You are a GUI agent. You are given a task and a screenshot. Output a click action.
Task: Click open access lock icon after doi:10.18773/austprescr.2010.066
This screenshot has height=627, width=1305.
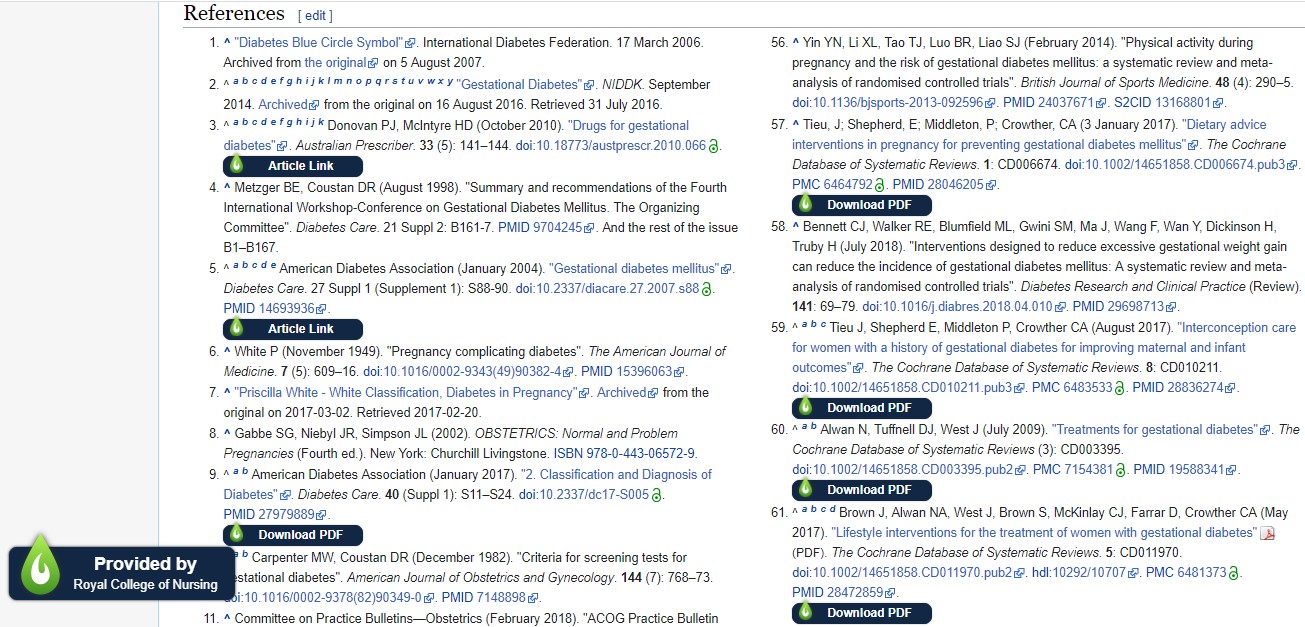point(714,146)
